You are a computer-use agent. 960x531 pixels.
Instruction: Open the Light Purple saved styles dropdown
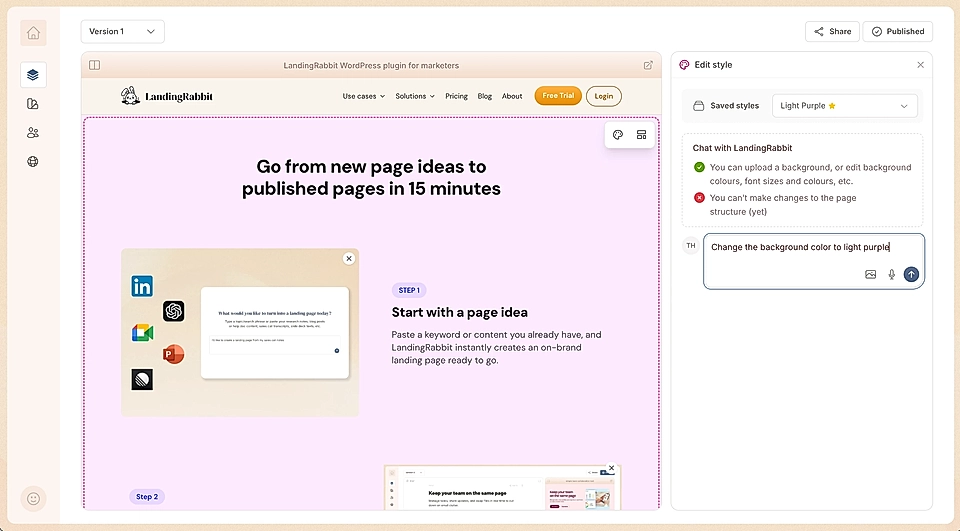click(x=845, y=106)
